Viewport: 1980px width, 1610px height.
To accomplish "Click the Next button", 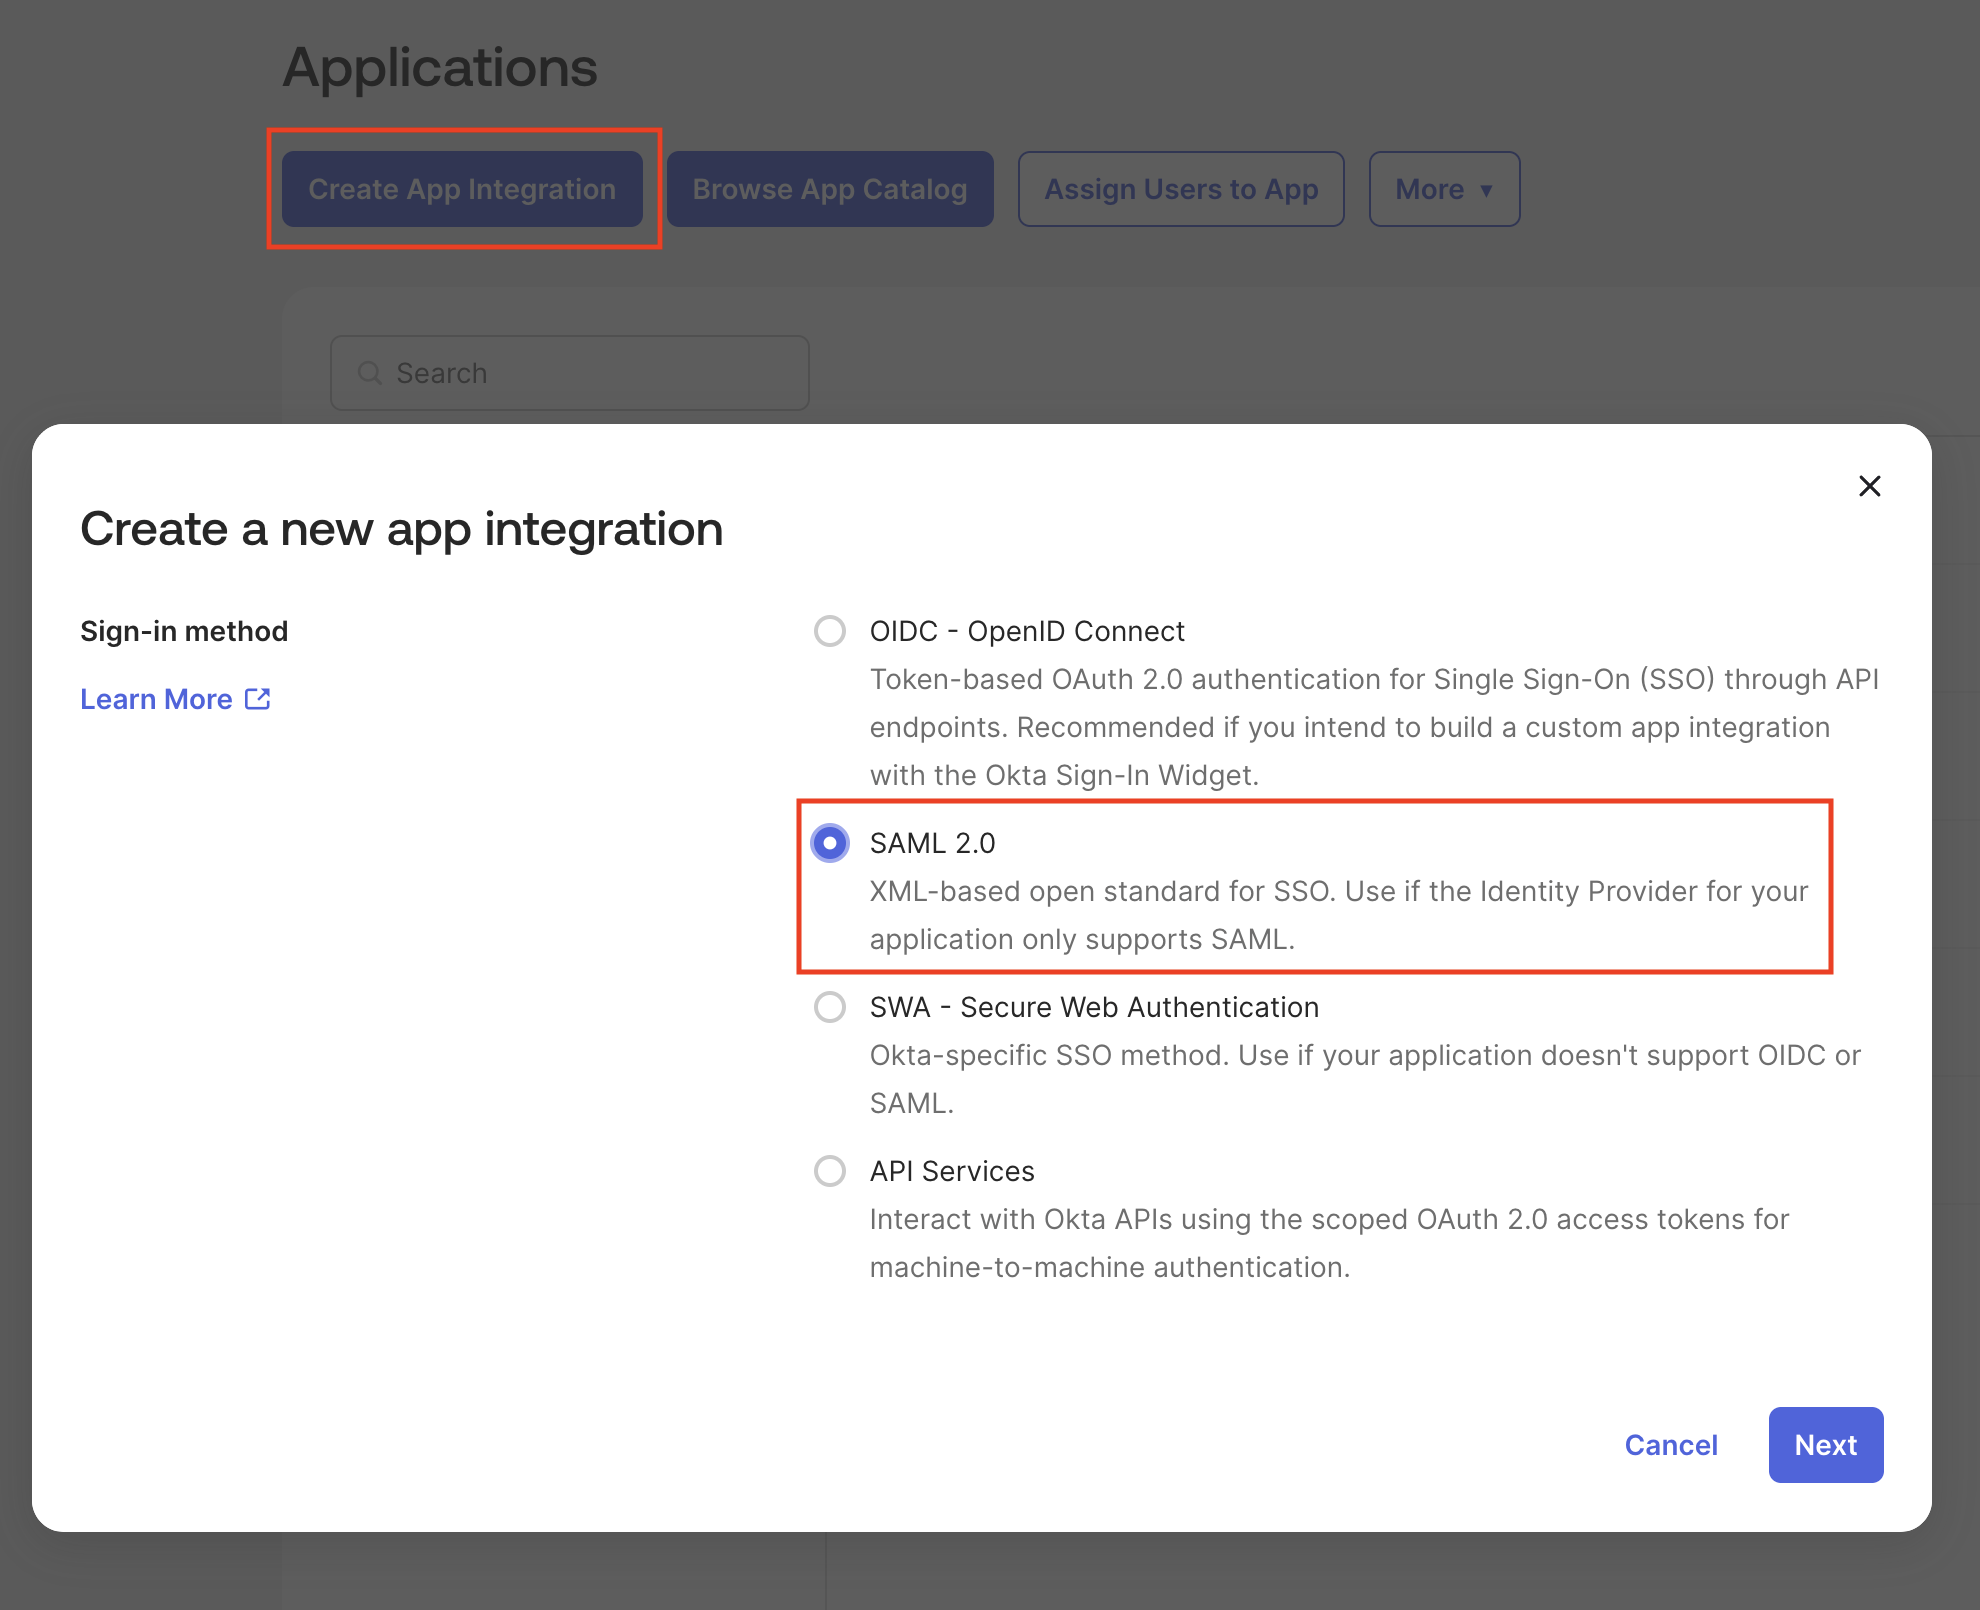I will 1825,1445.
